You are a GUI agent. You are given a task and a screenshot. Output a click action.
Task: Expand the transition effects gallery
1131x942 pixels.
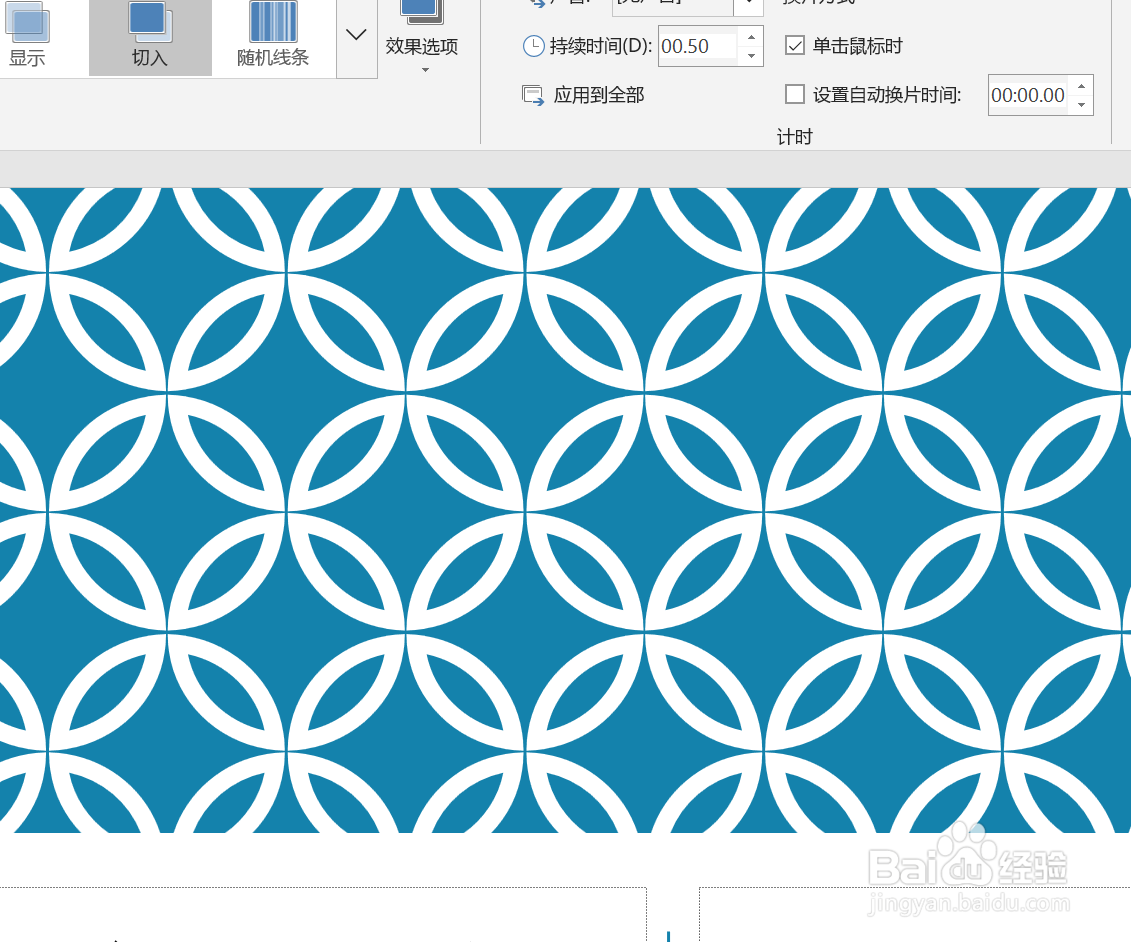coord(356,35)
